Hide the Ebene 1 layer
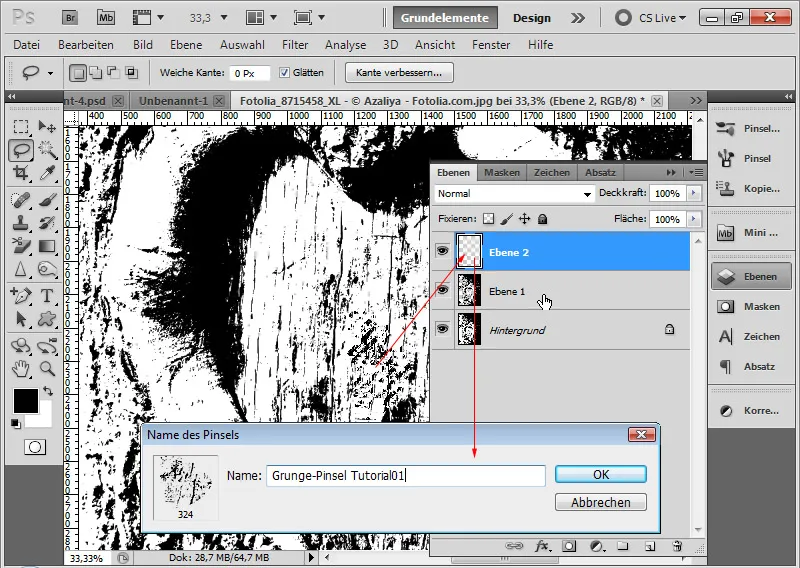This screenshot has height=568, width=800. pyautogui.click(x=442, y=290)
